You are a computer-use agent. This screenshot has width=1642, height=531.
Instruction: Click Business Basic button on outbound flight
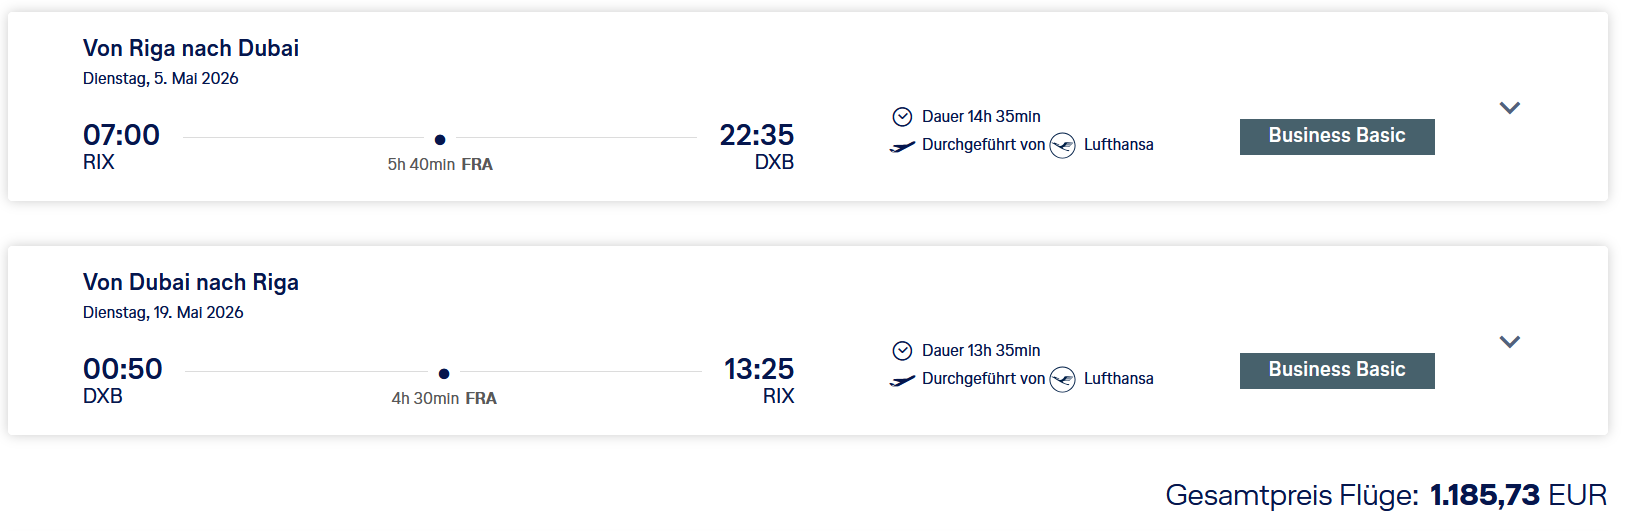click(1336, 136)
